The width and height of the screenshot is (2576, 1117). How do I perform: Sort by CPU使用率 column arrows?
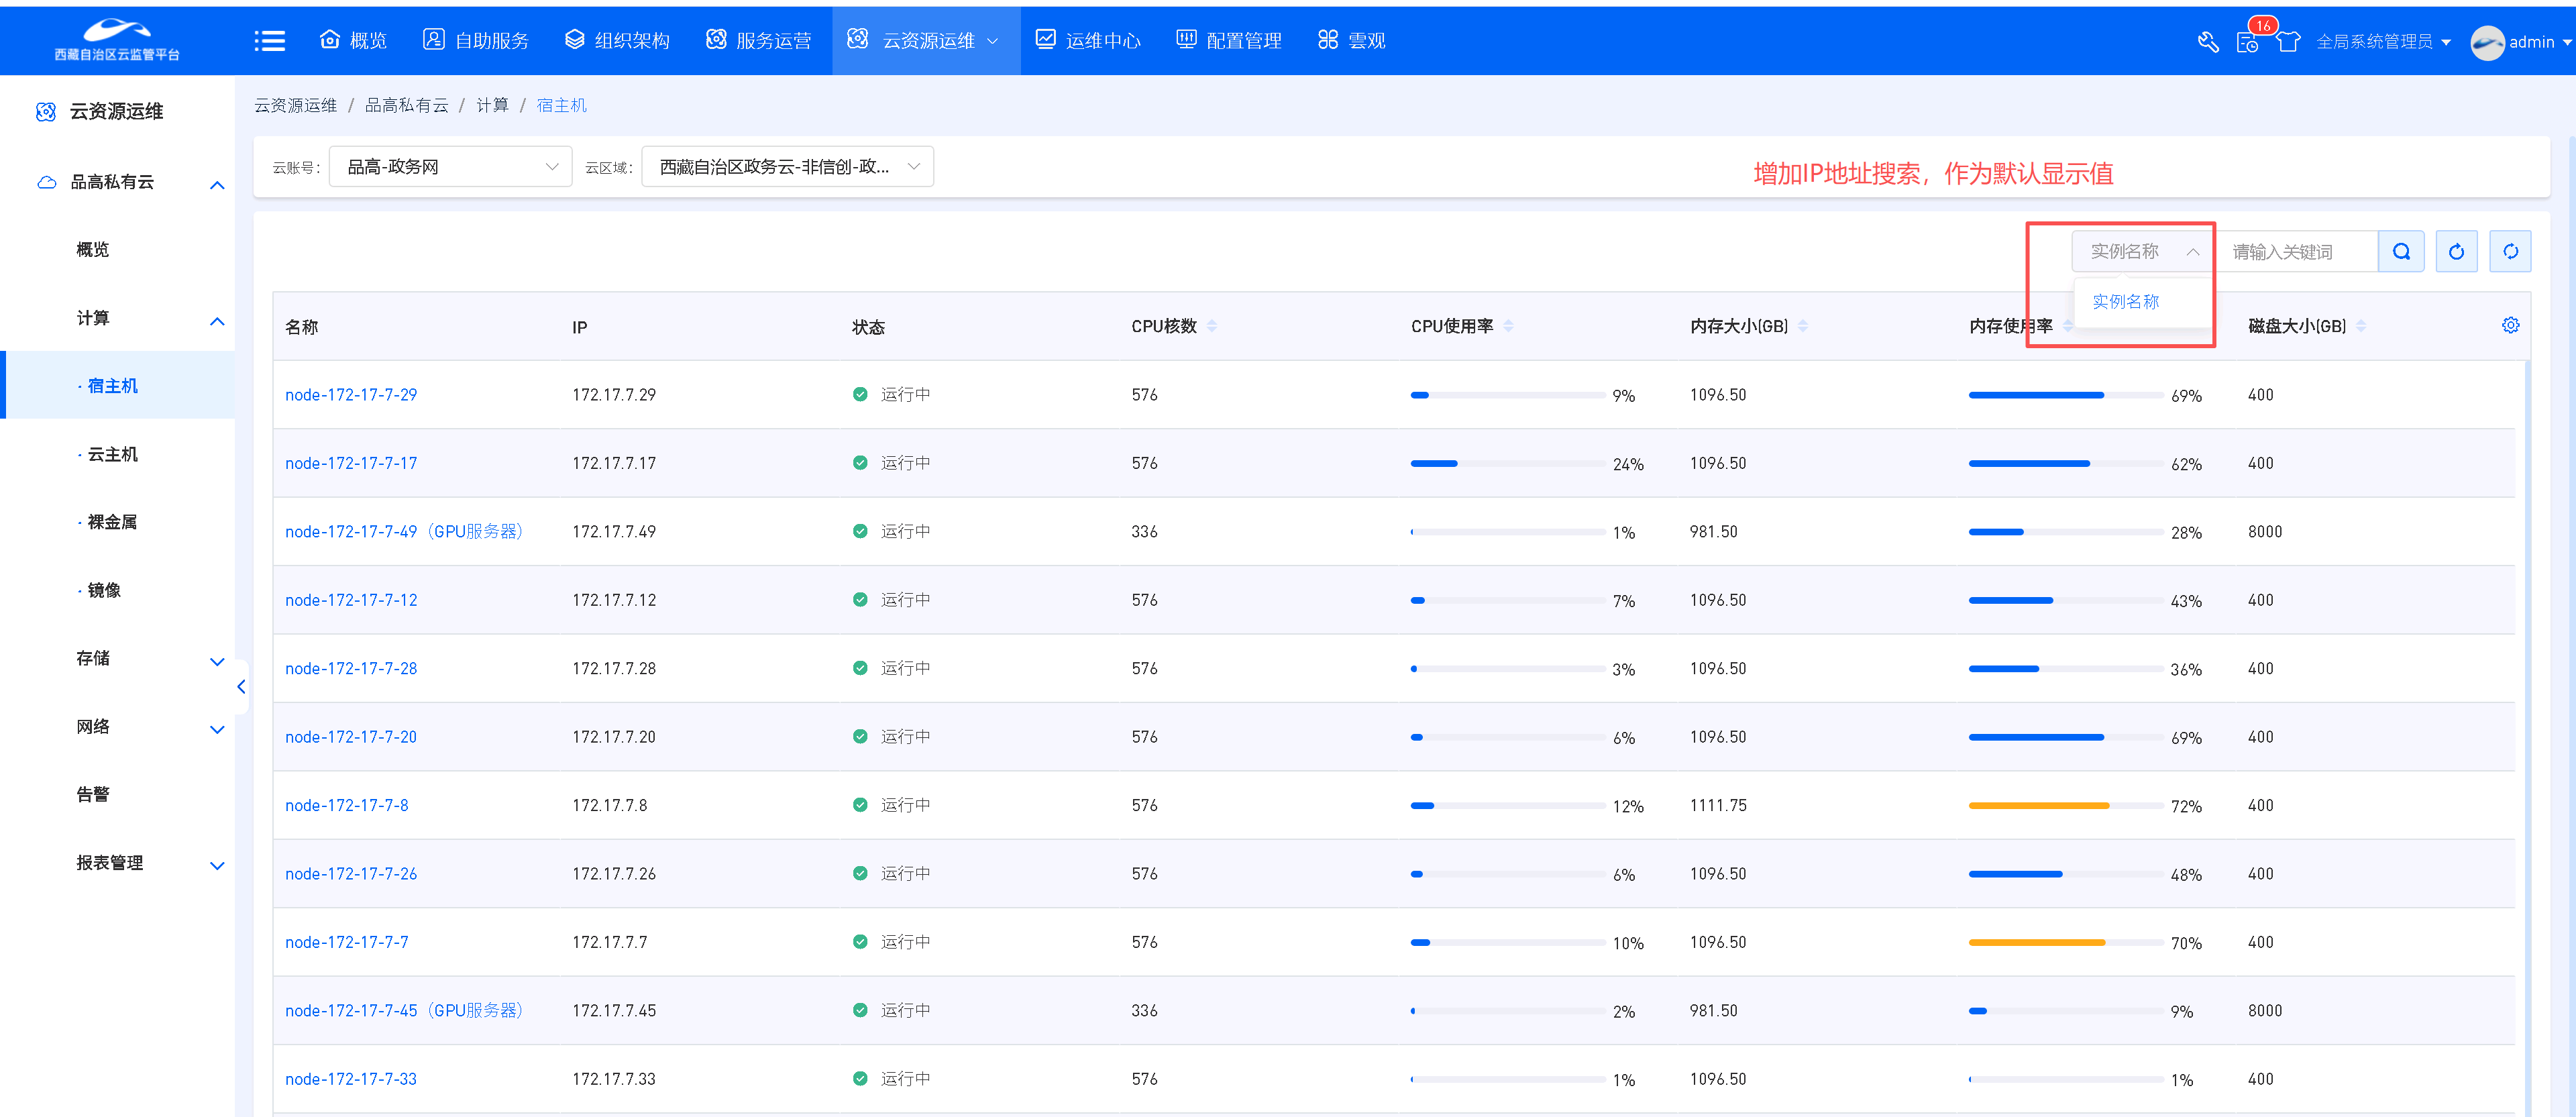pos(1508,326)
